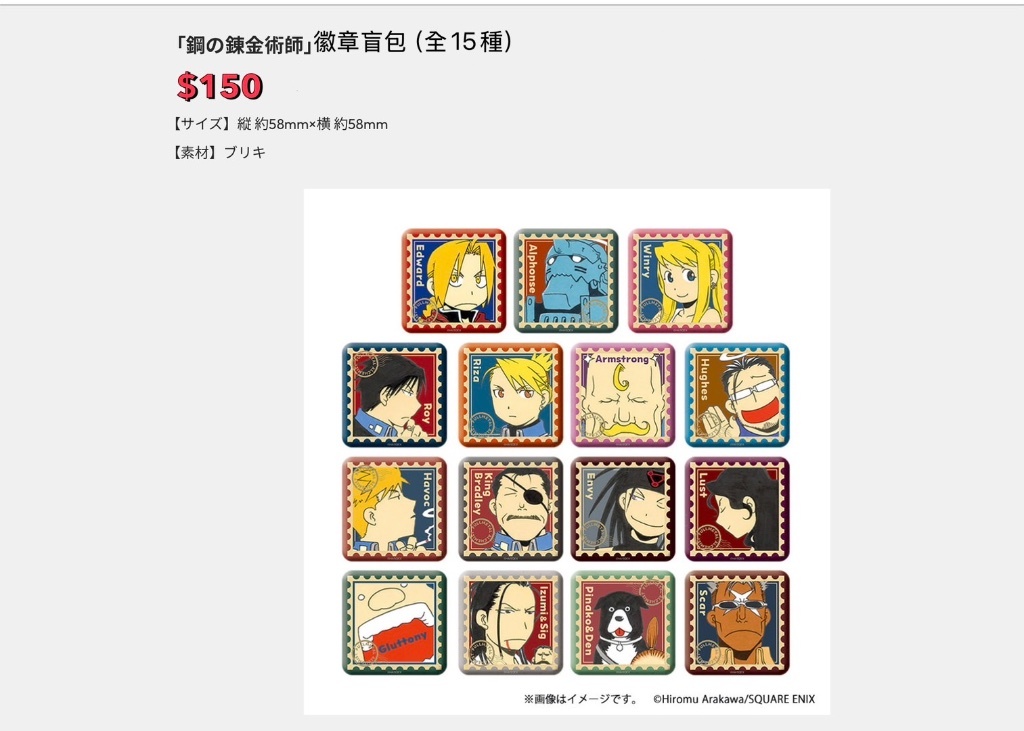Click the product title 鋼の錬金術師 徽章盲包
Viewport: 1024px width, 731px height.
click(344, 42)
